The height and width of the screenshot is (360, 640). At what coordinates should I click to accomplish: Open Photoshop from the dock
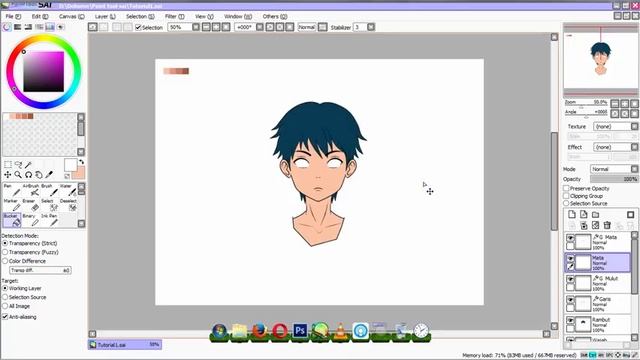(300, 331)
